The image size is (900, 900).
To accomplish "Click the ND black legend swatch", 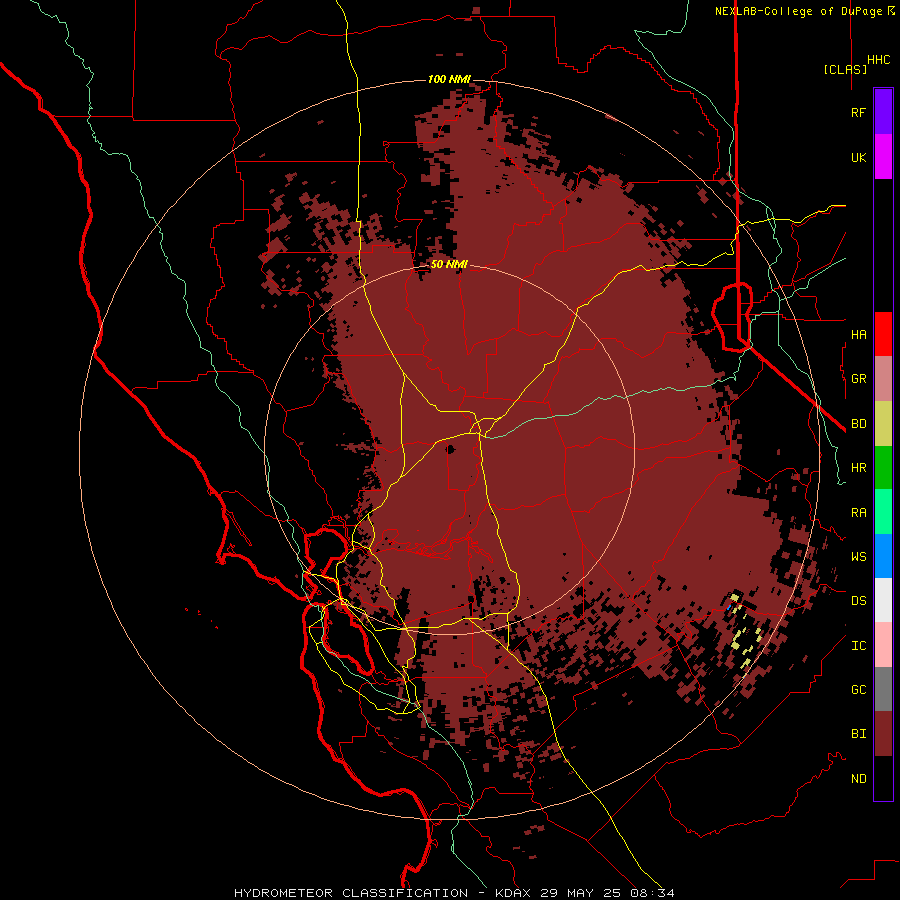I will pos(883,778).
